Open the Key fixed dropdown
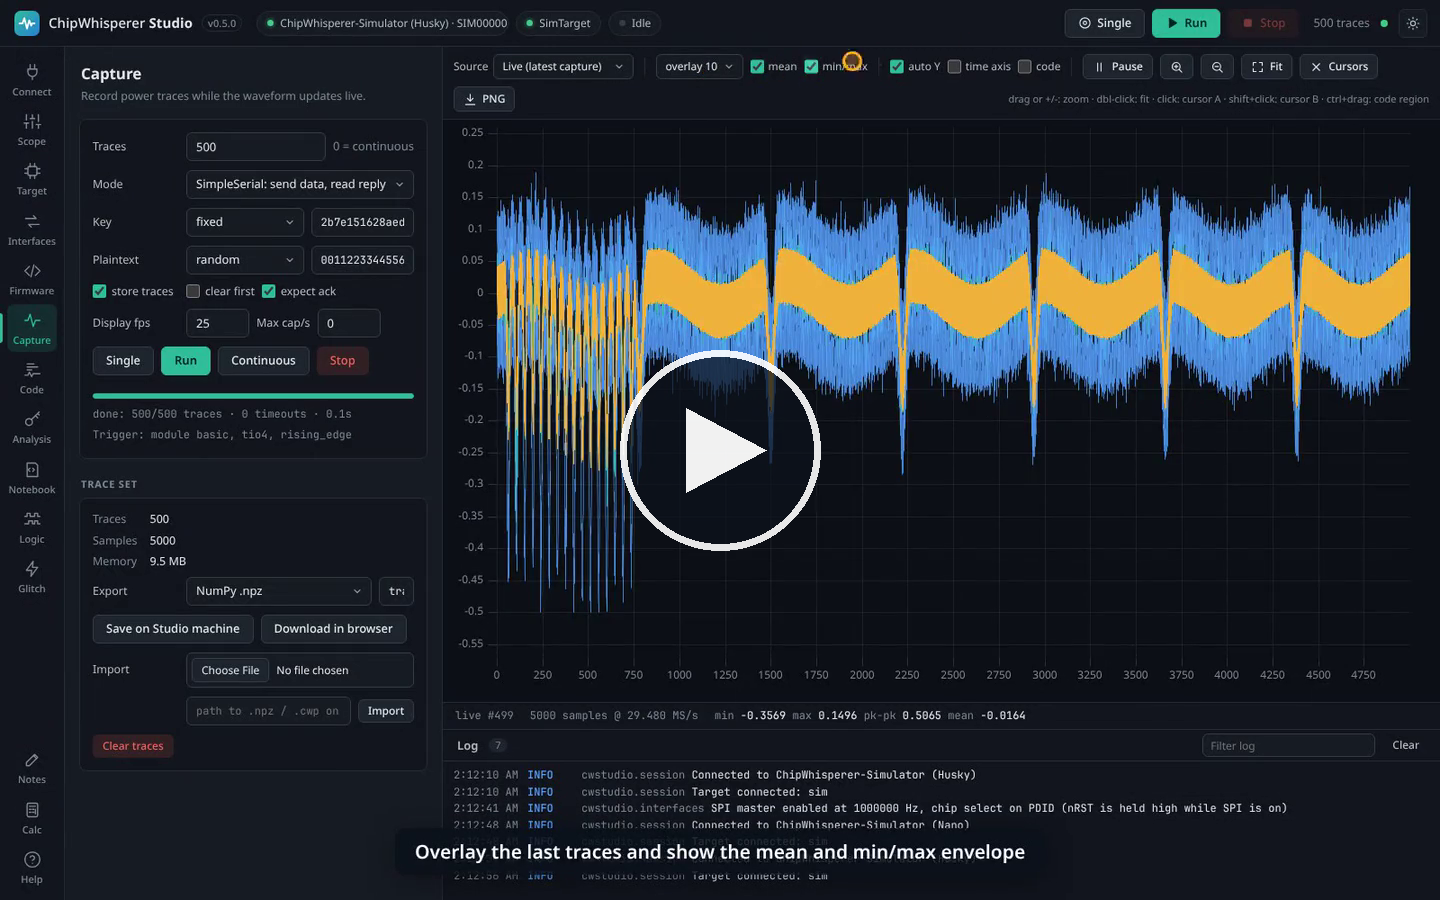Viewport: 1440px width, 900px height. coord(245,222)
